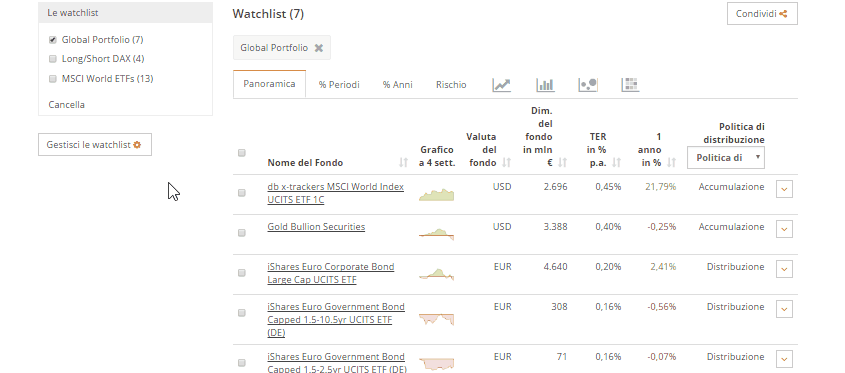Enable MSCI World ETFs watchlist checkbox

pyautogui.click(x=52, y=79)
